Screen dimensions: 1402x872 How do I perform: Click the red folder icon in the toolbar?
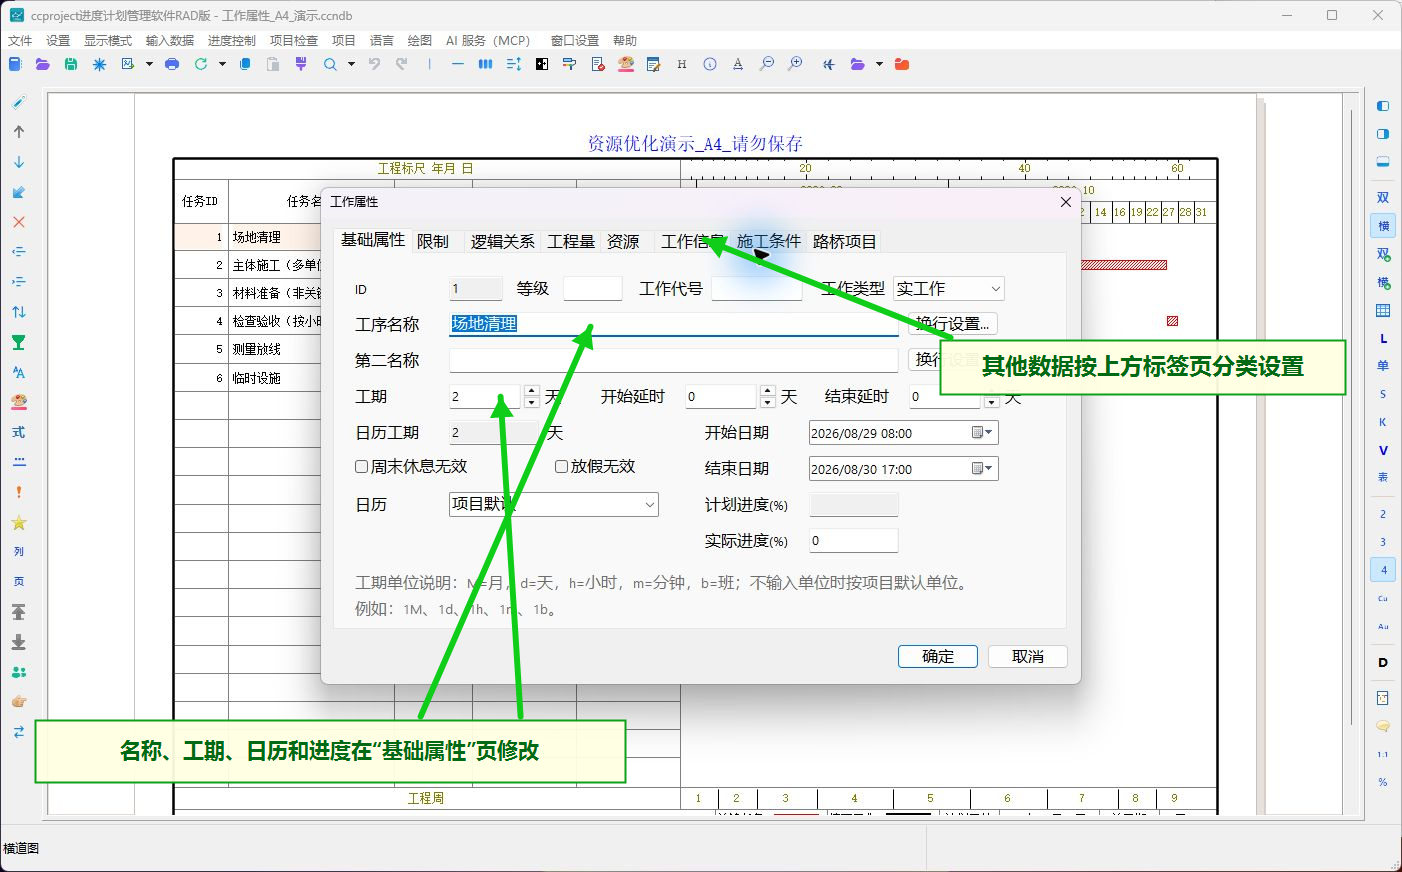click(x=902, y=64)
